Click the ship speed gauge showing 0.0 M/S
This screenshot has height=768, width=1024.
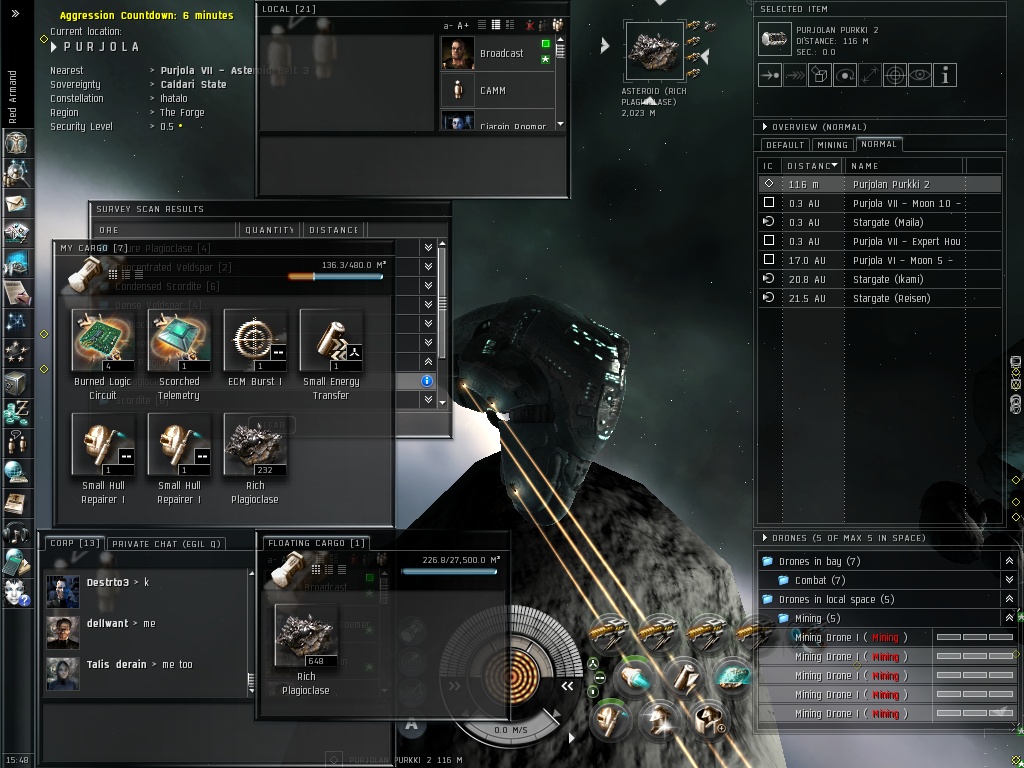(x=511, y=729)
